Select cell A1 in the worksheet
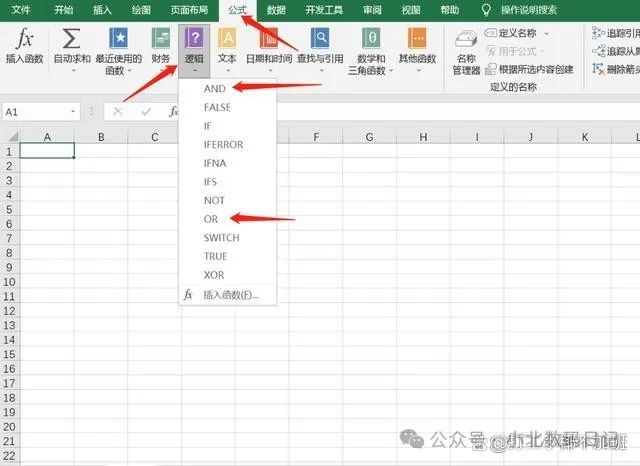This screenshot has height=466, width=640. [x=47, y=151]
